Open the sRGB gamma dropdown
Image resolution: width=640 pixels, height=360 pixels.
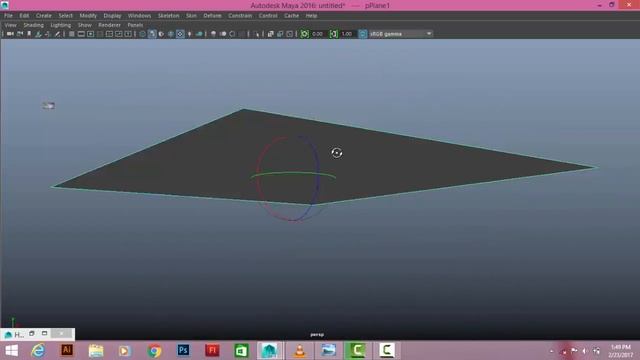(x=400, y=34)
